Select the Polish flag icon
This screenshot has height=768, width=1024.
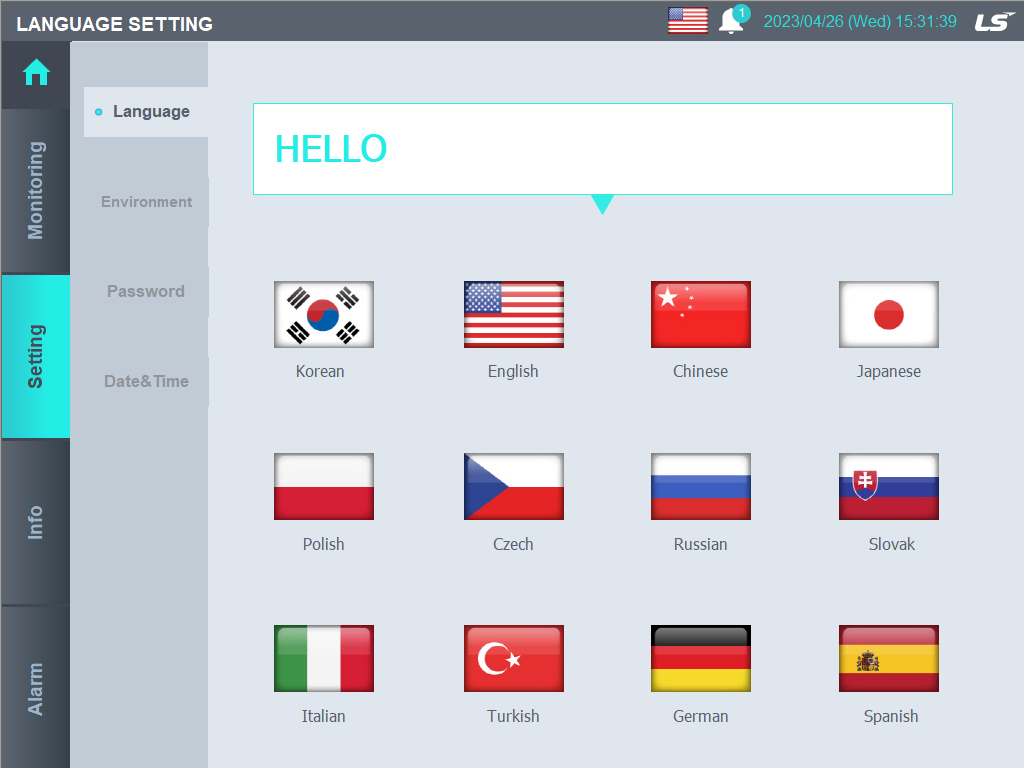click(324, 487)
